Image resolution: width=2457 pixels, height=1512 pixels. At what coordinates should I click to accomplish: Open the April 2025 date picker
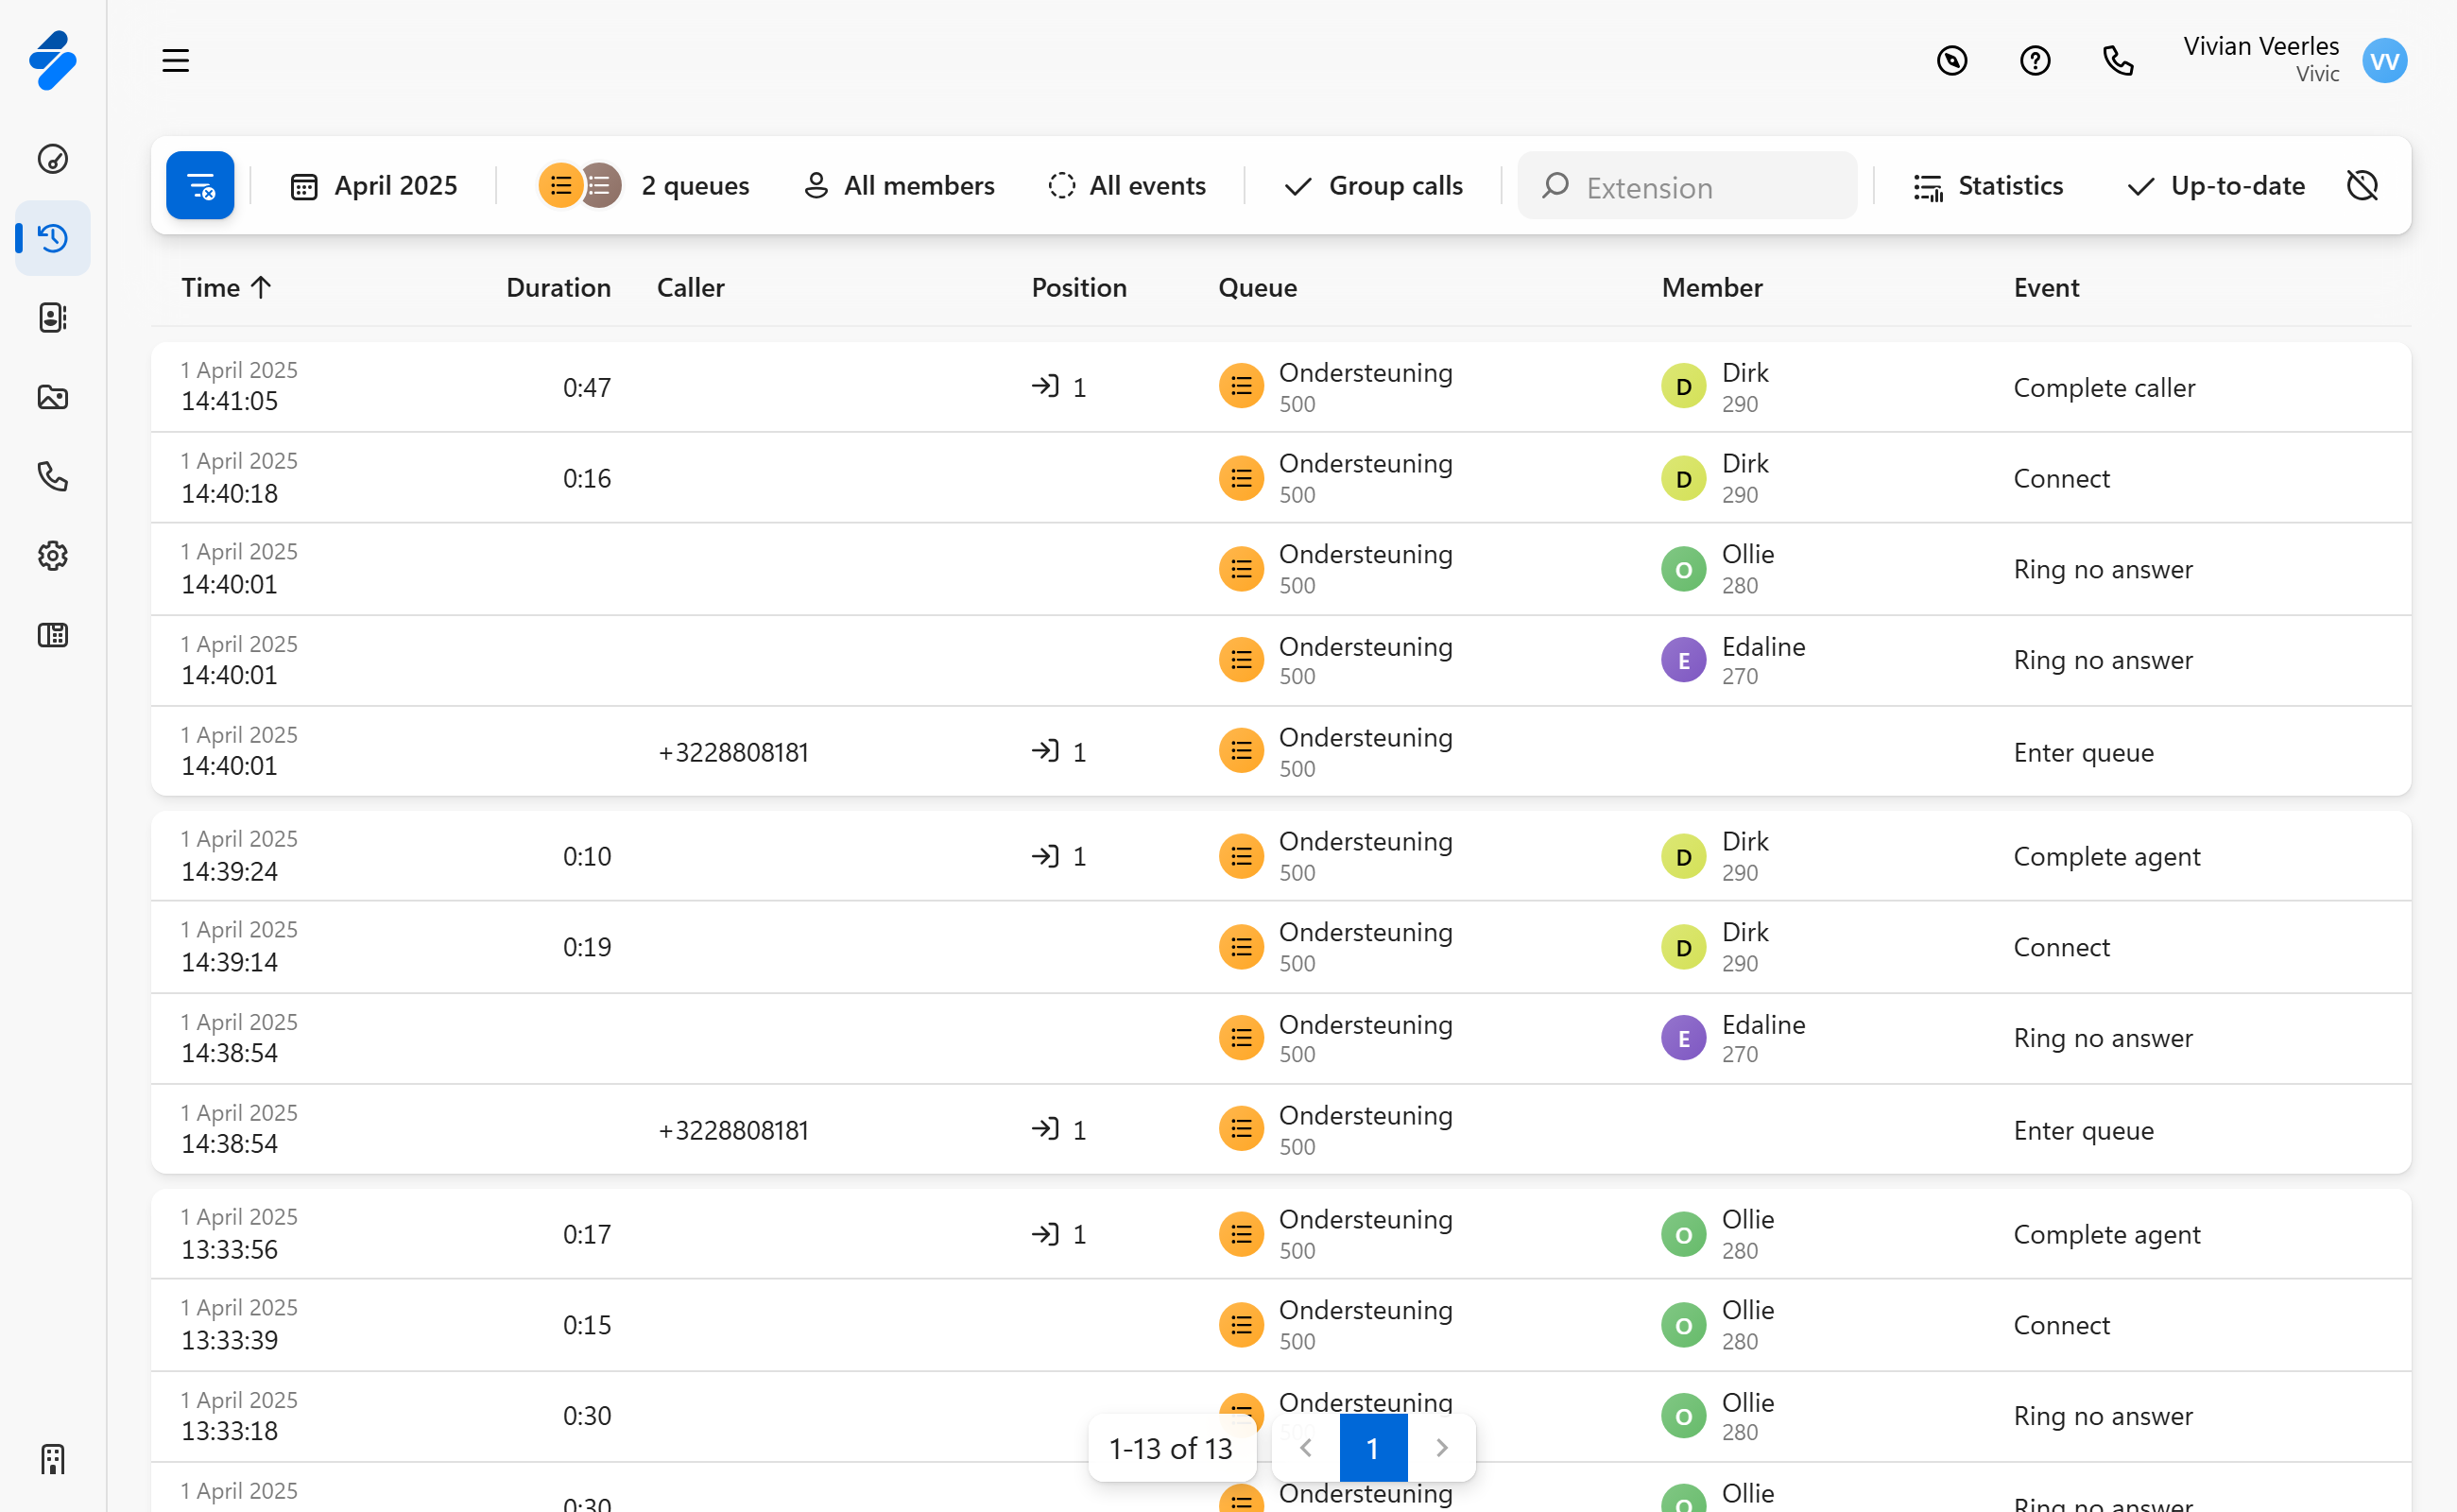(374, 186)
